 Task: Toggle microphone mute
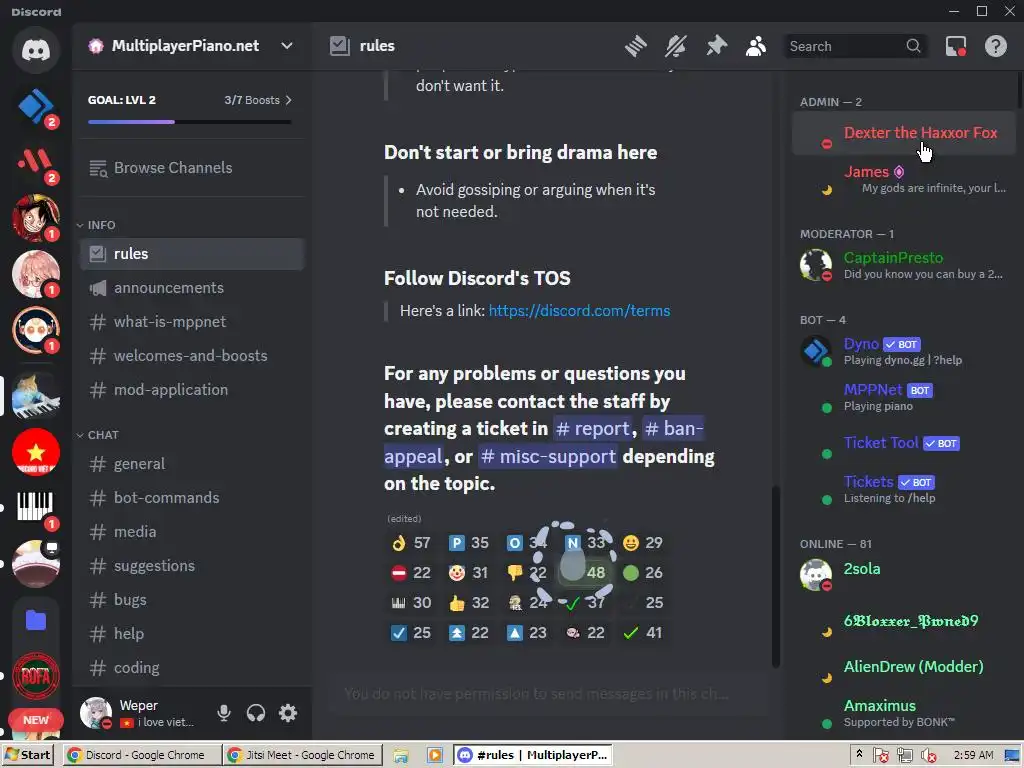click(224, 712)
